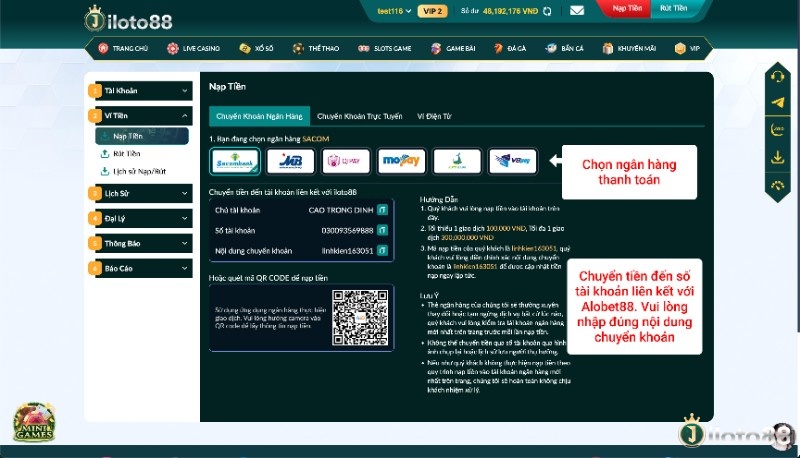This screenshot has height=458, width=800.
Task: Open Bắn Cá menu item
Action: (564, 48)
